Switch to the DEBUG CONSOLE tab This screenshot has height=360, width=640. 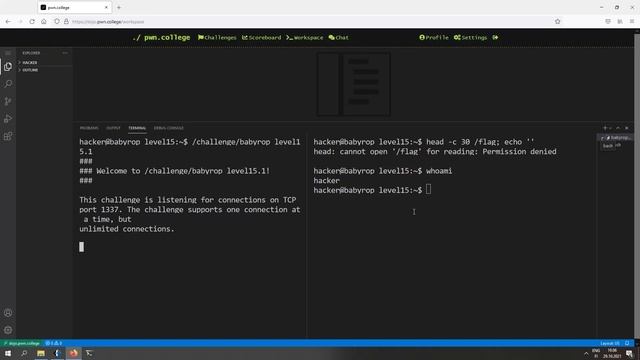click(169, 128)
